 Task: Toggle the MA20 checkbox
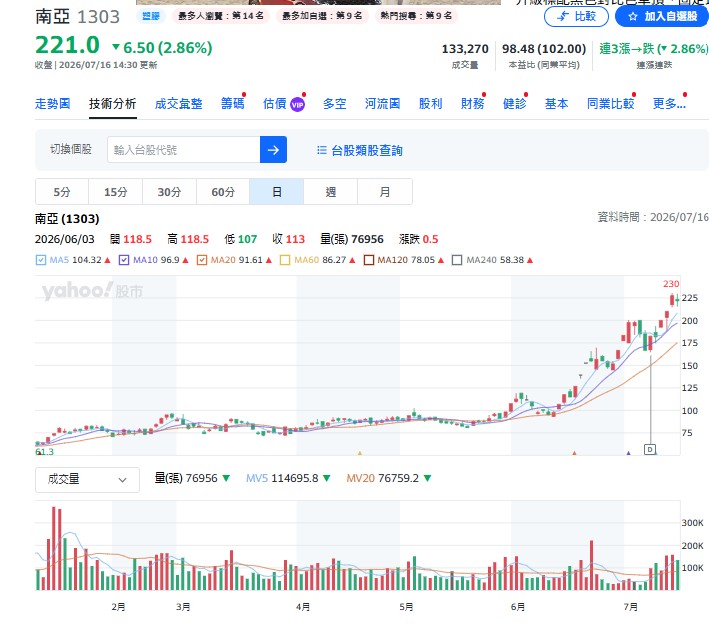pos(202,260)
